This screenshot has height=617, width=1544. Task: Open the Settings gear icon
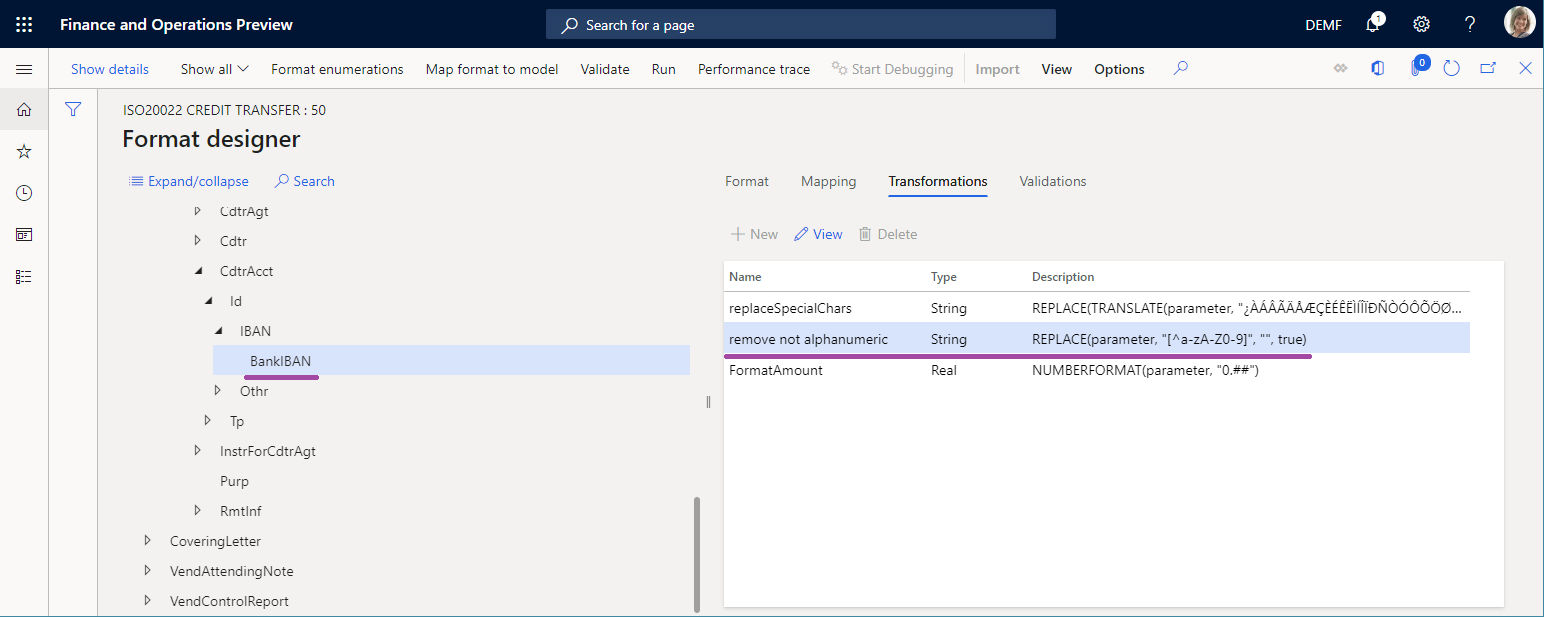pos(1421,23)
